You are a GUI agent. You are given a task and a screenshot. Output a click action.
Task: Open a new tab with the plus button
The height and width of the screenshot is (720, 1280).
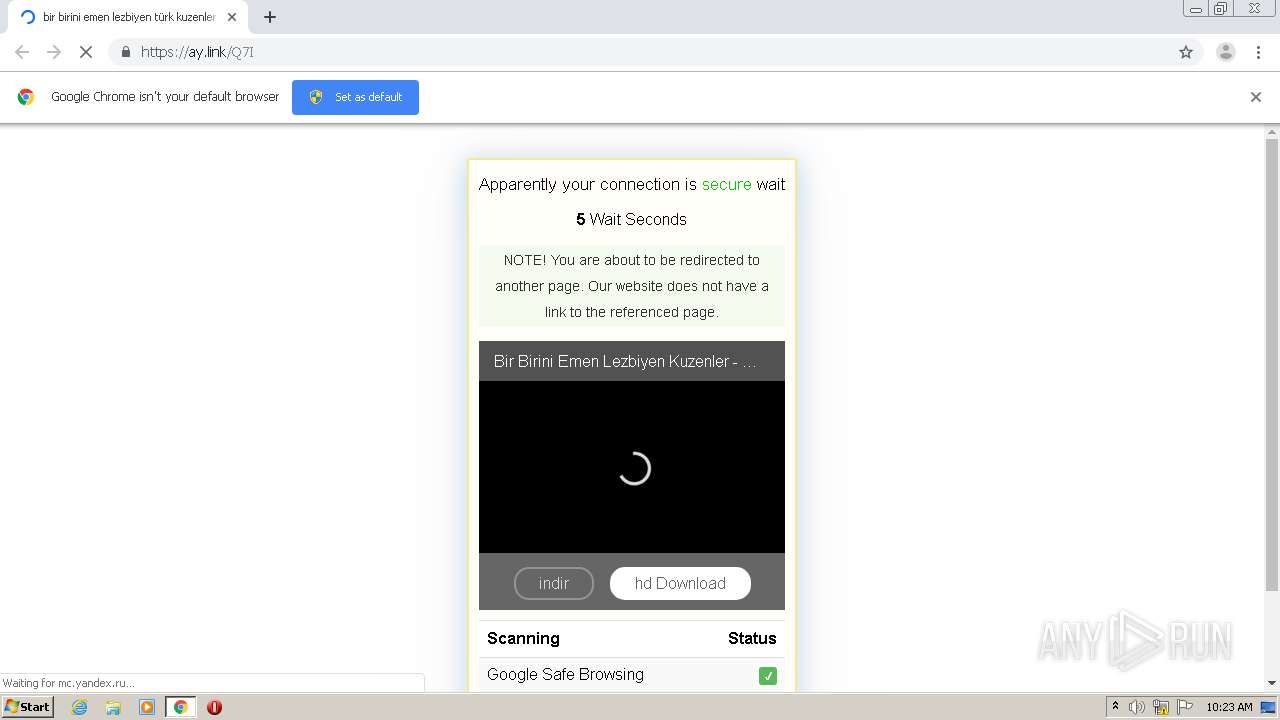tap(270, 17)
